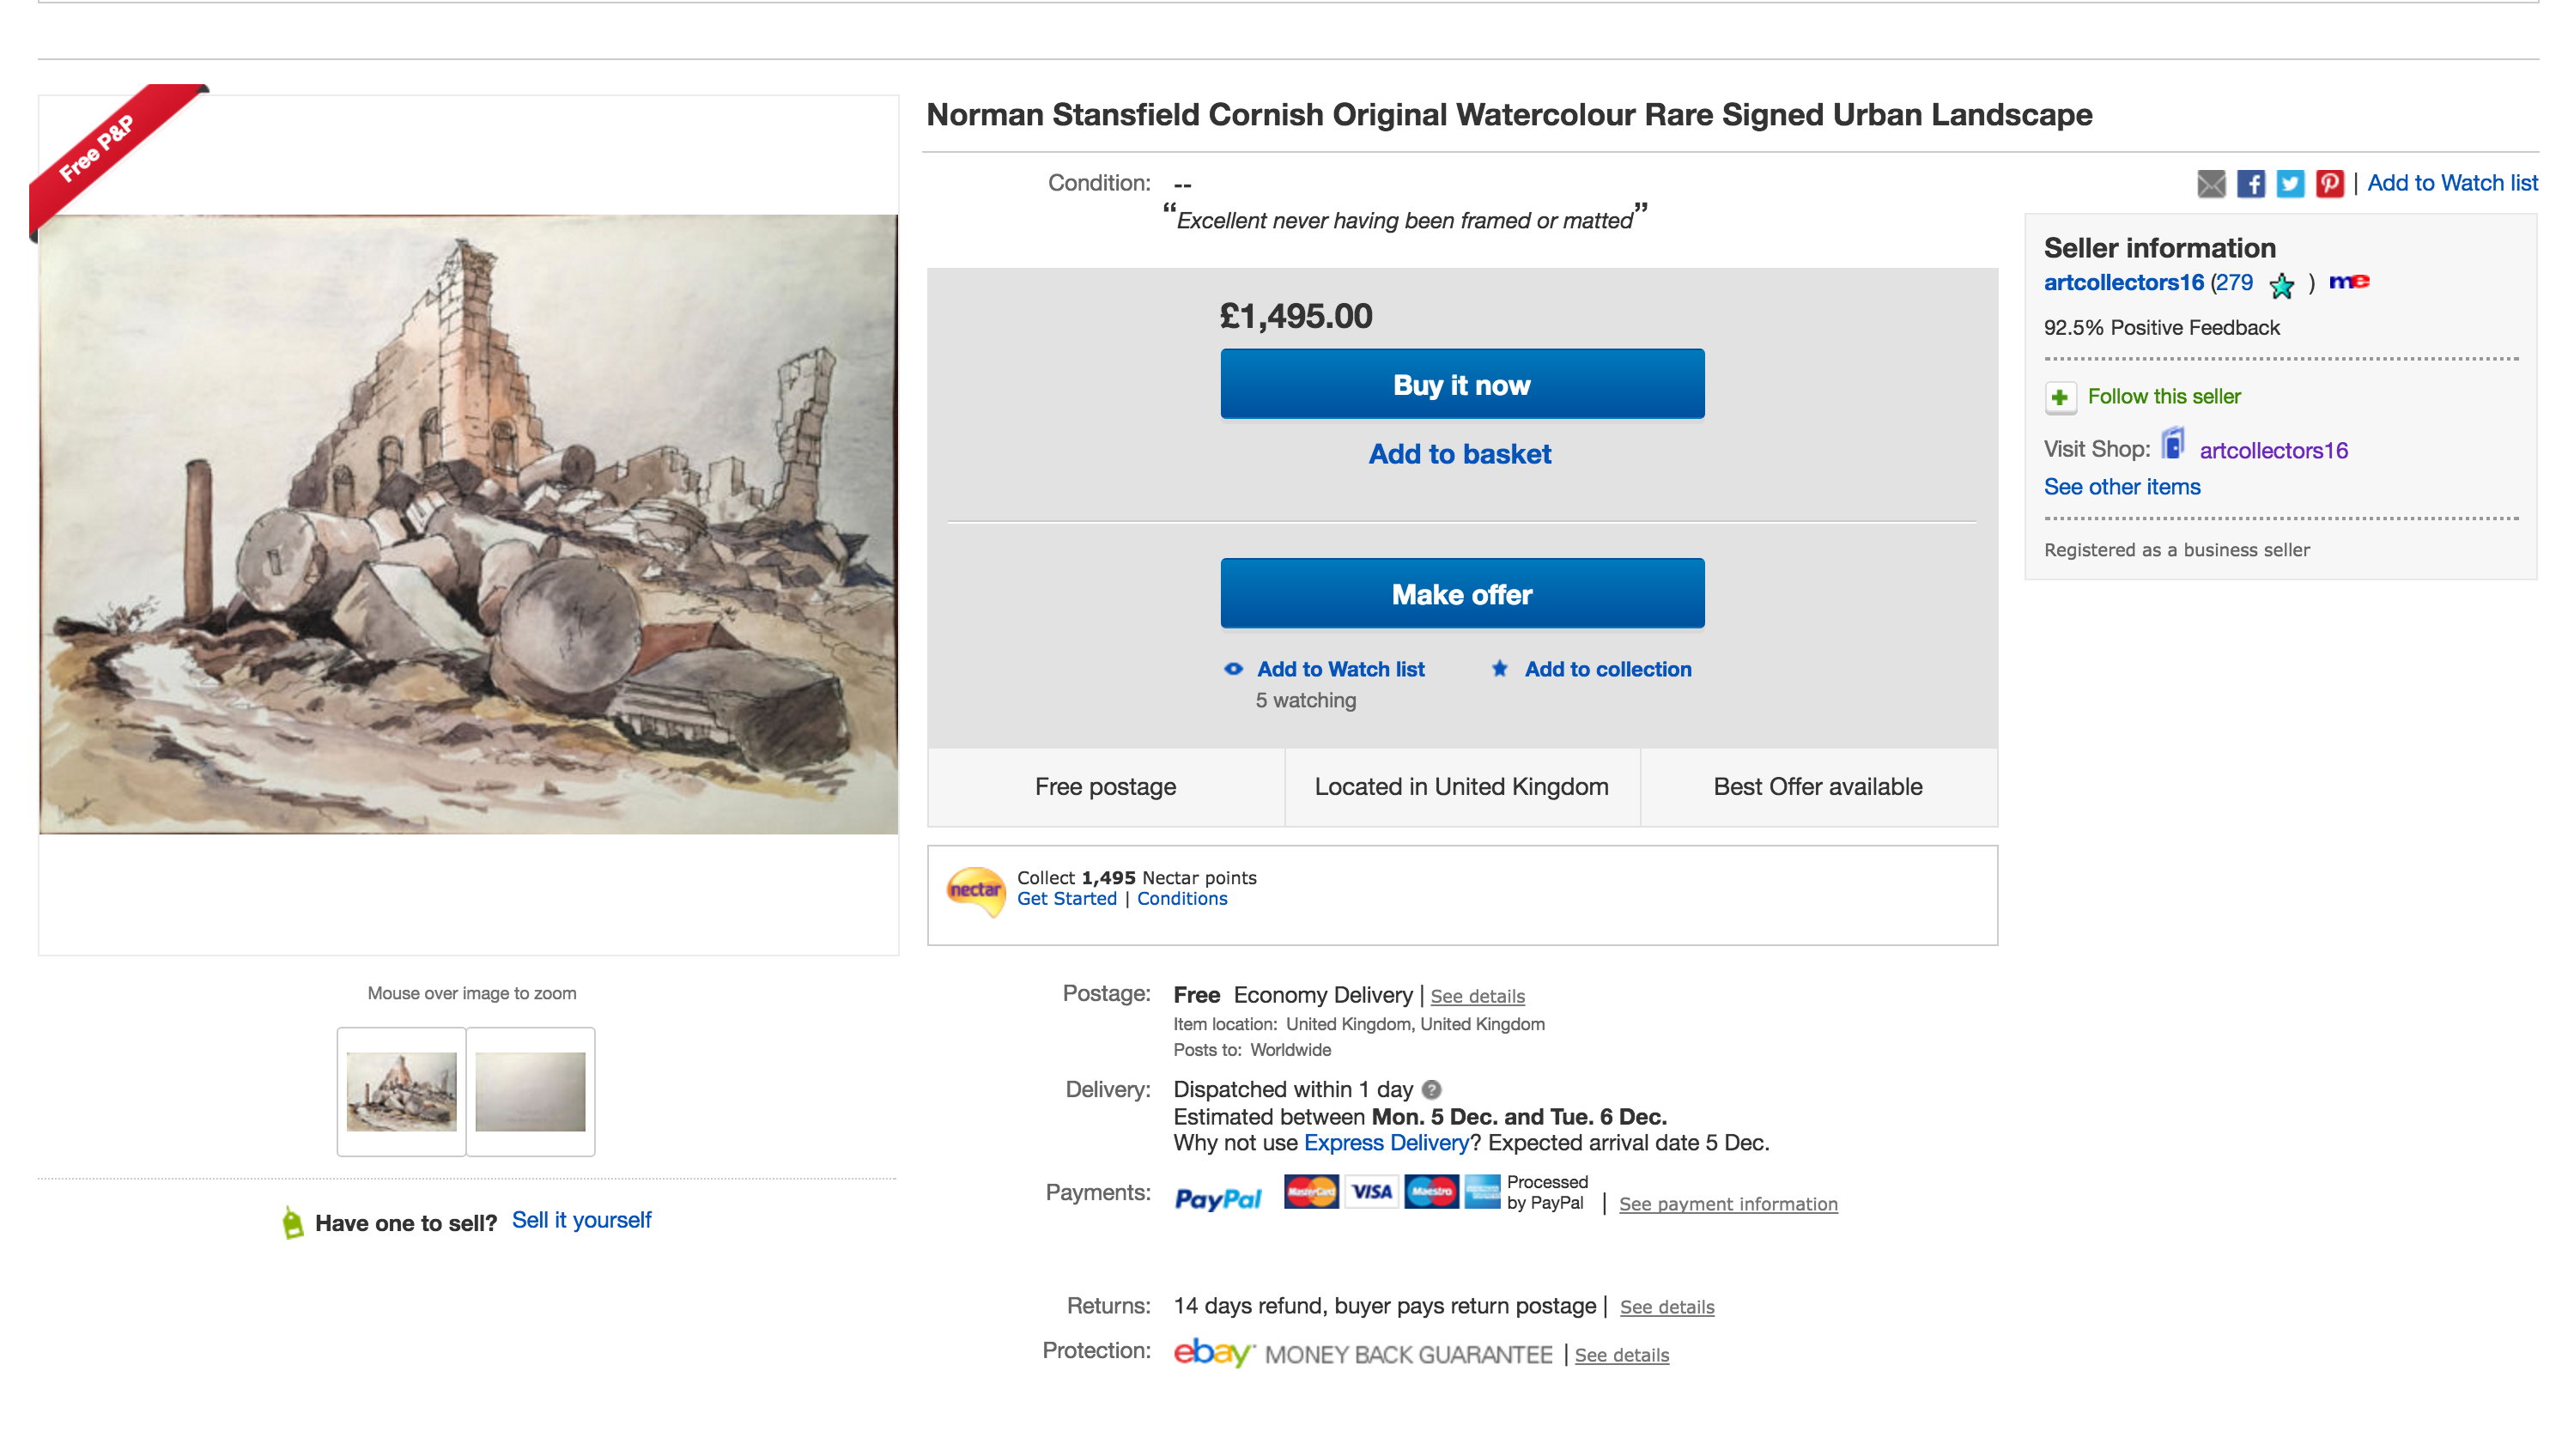Share listing on Facebook icon
This screenshot has width=2574, height=1456.
coord(2250,183)
